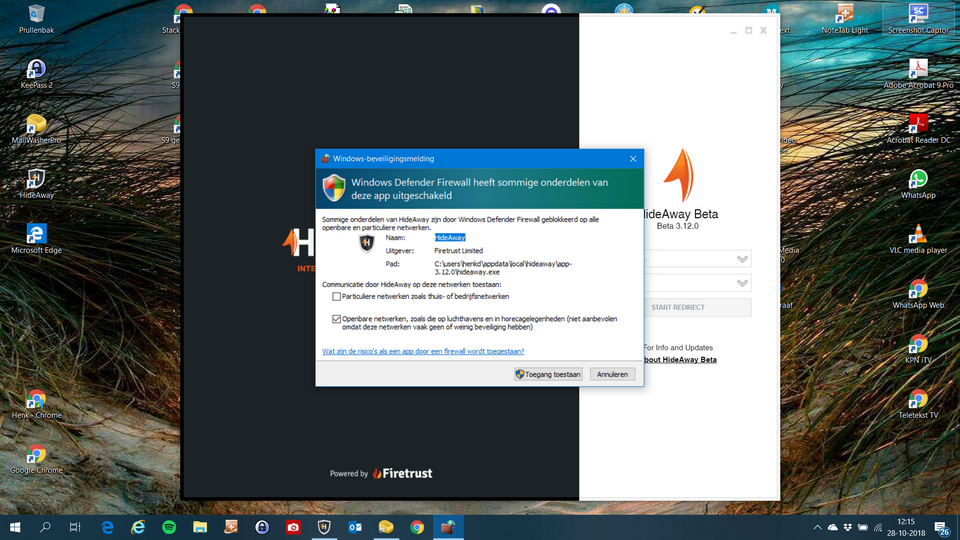Screen dimensions: 960x540
Task: Open WhatsApp desktop shortcut
Action: [918, 184]
